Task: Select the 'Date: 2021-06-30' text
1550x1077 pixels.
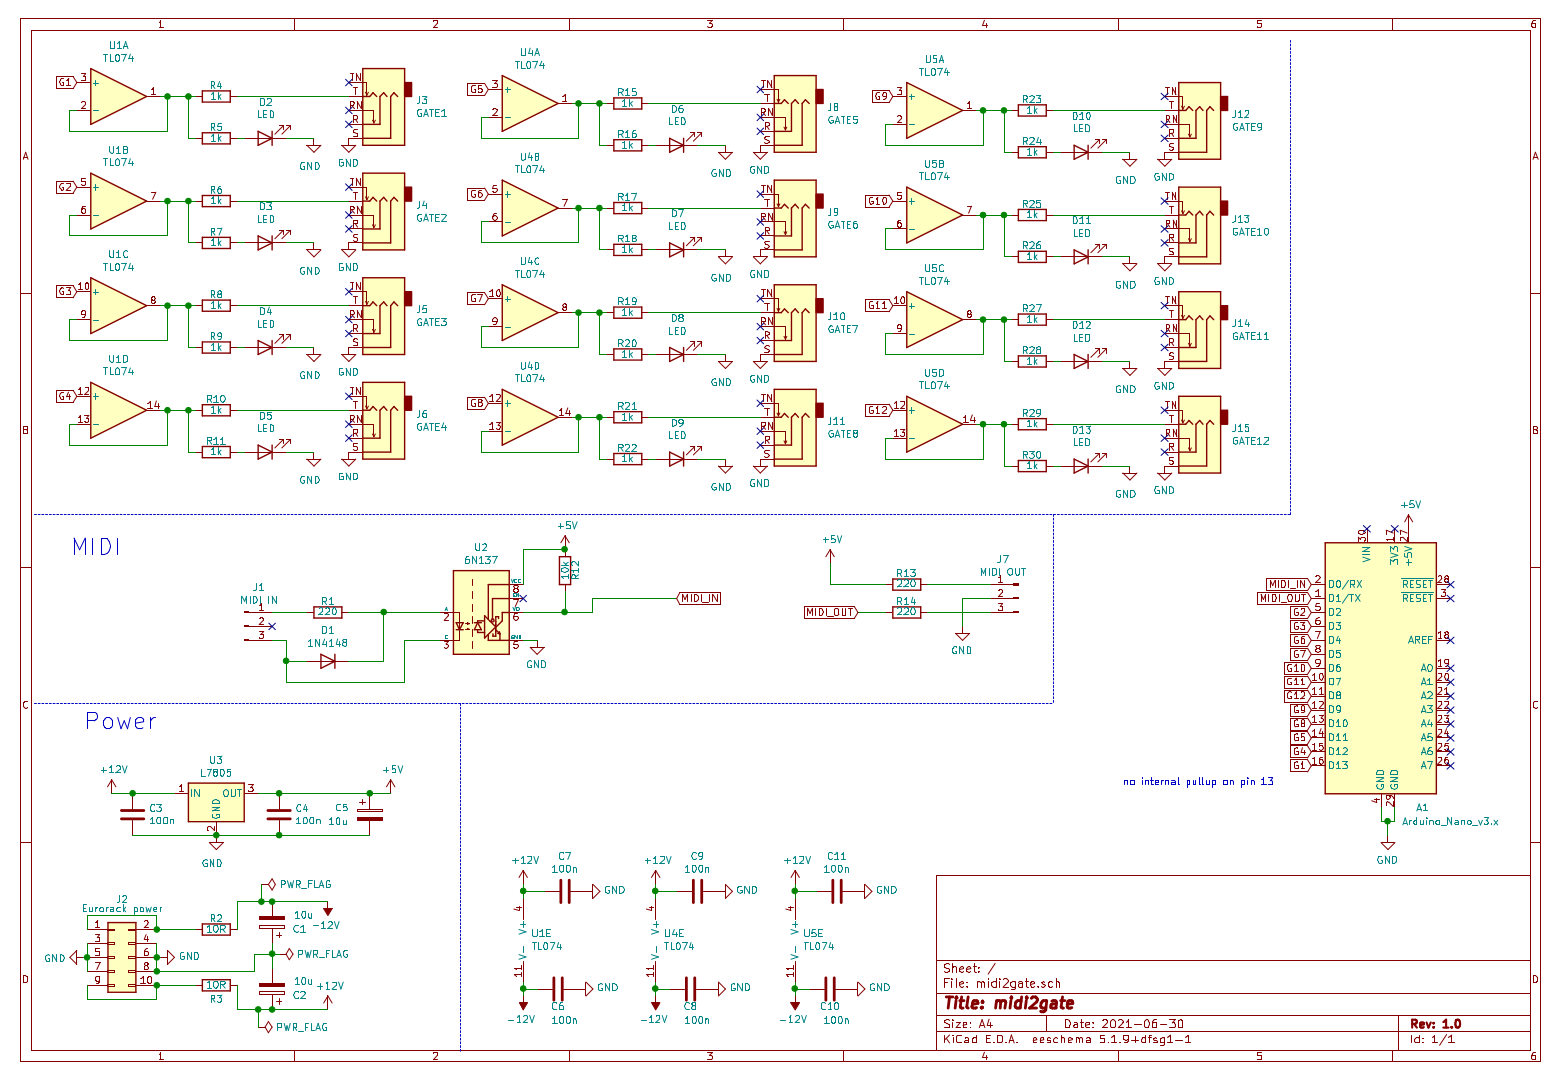Action: [1124, 1024]
